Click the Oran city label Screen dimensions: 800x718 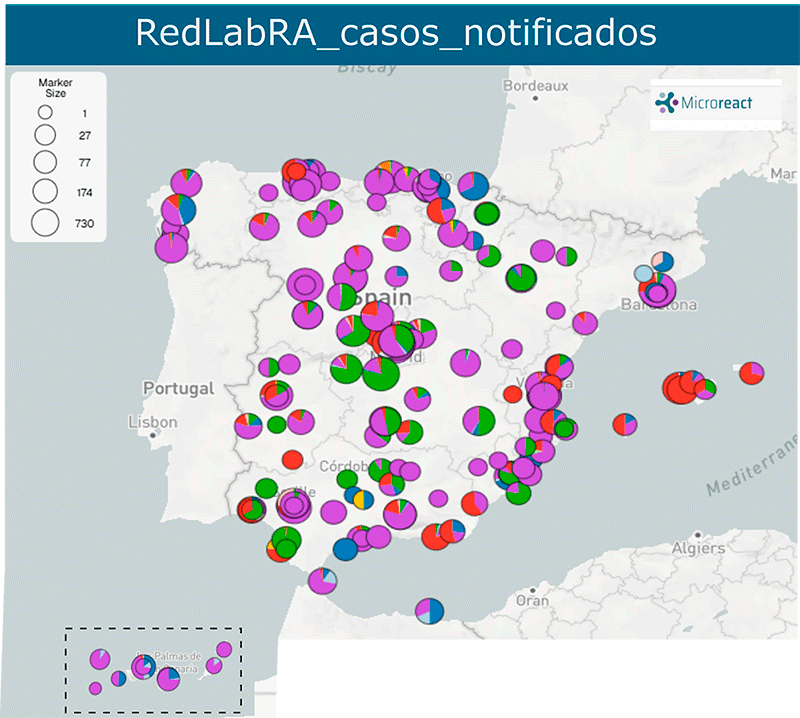(532, 601)
